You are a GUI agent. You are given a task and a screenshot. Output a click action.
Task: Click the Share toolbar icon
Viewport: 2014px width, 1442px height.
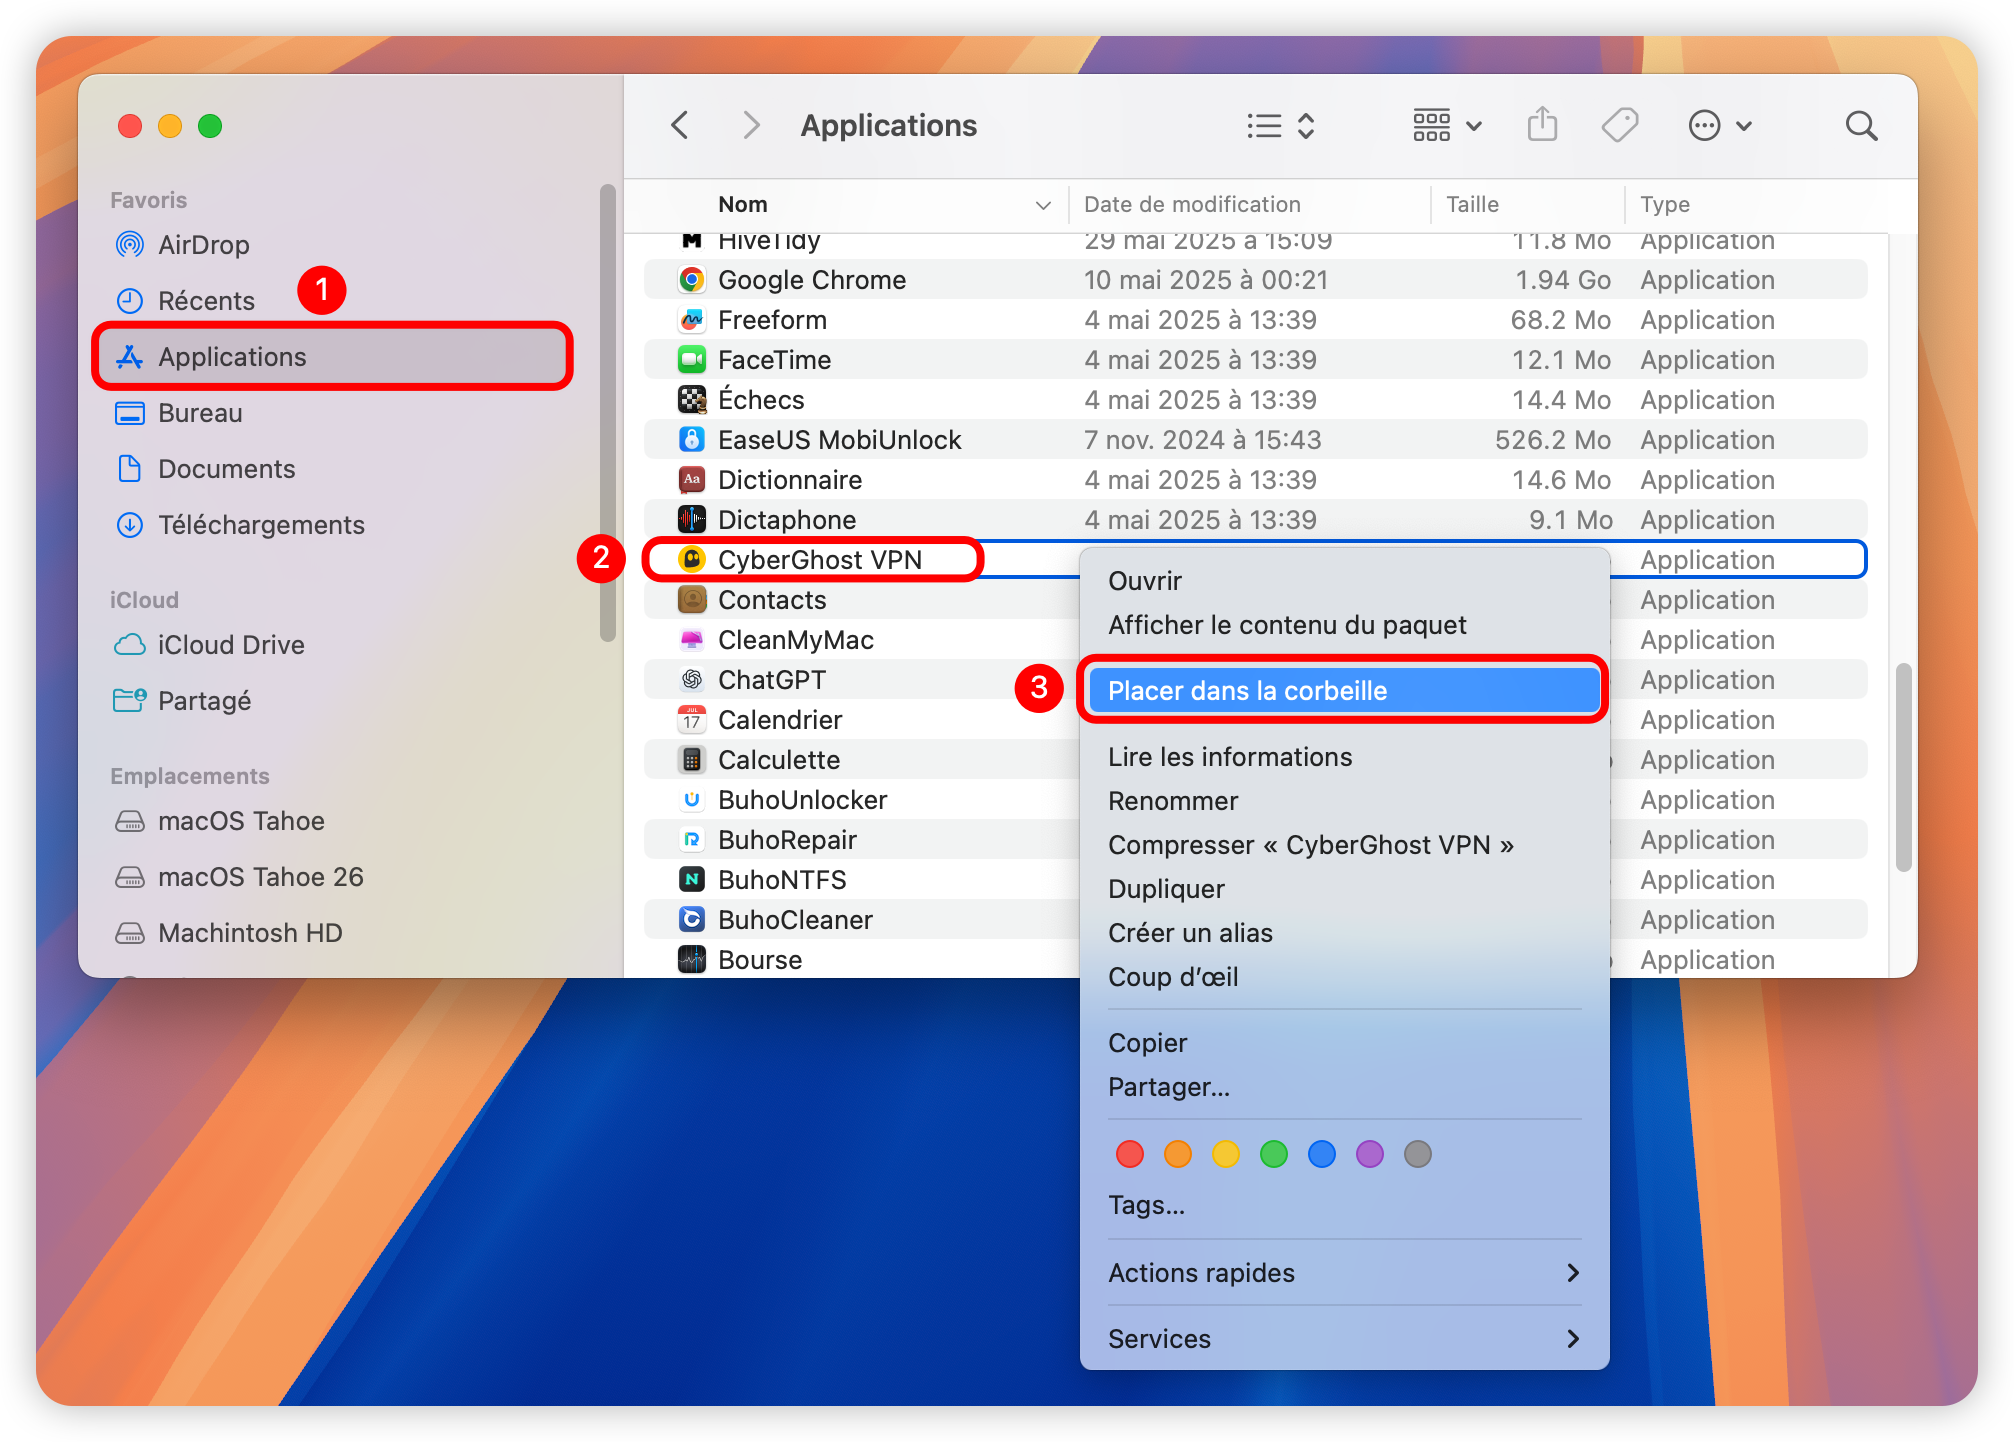1542,125
